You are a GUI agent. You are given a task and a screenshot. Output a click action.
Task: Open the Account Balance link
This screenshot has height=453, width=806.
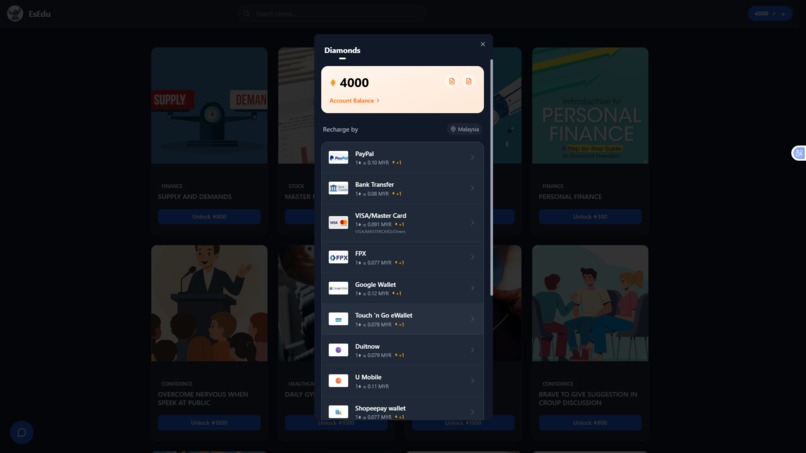click(354, 101)
